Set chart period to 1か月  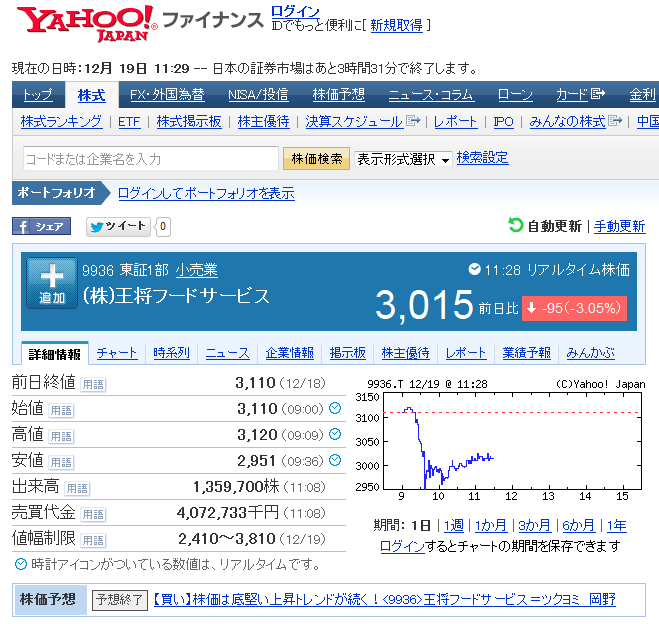491,526
